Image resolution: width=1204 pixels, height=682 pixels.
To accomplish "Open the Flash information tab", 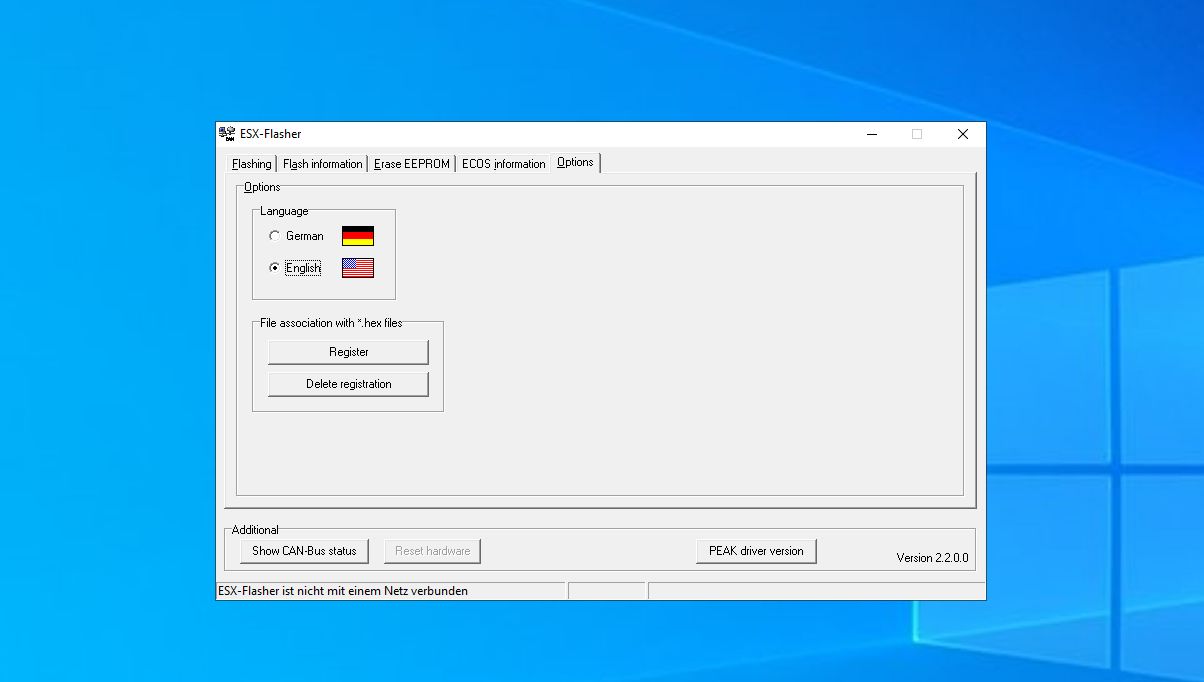I will [322, 163].
